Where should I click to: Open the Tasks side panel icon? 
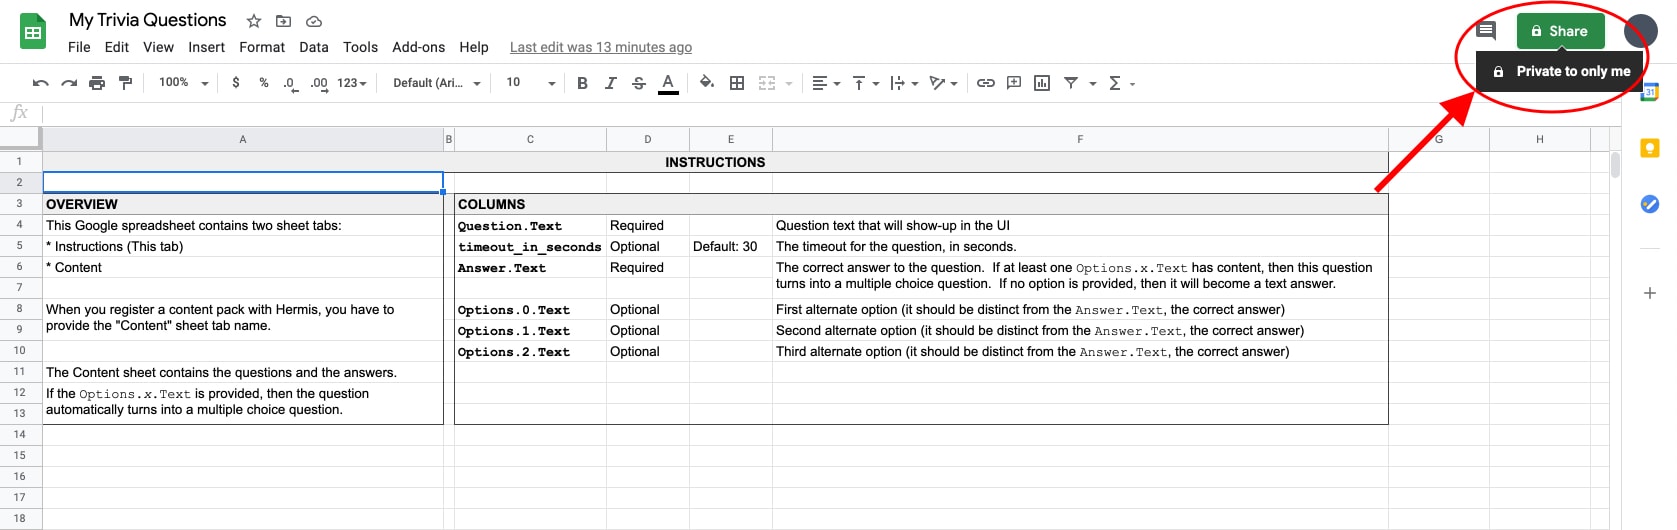[x=1650, y=204]
